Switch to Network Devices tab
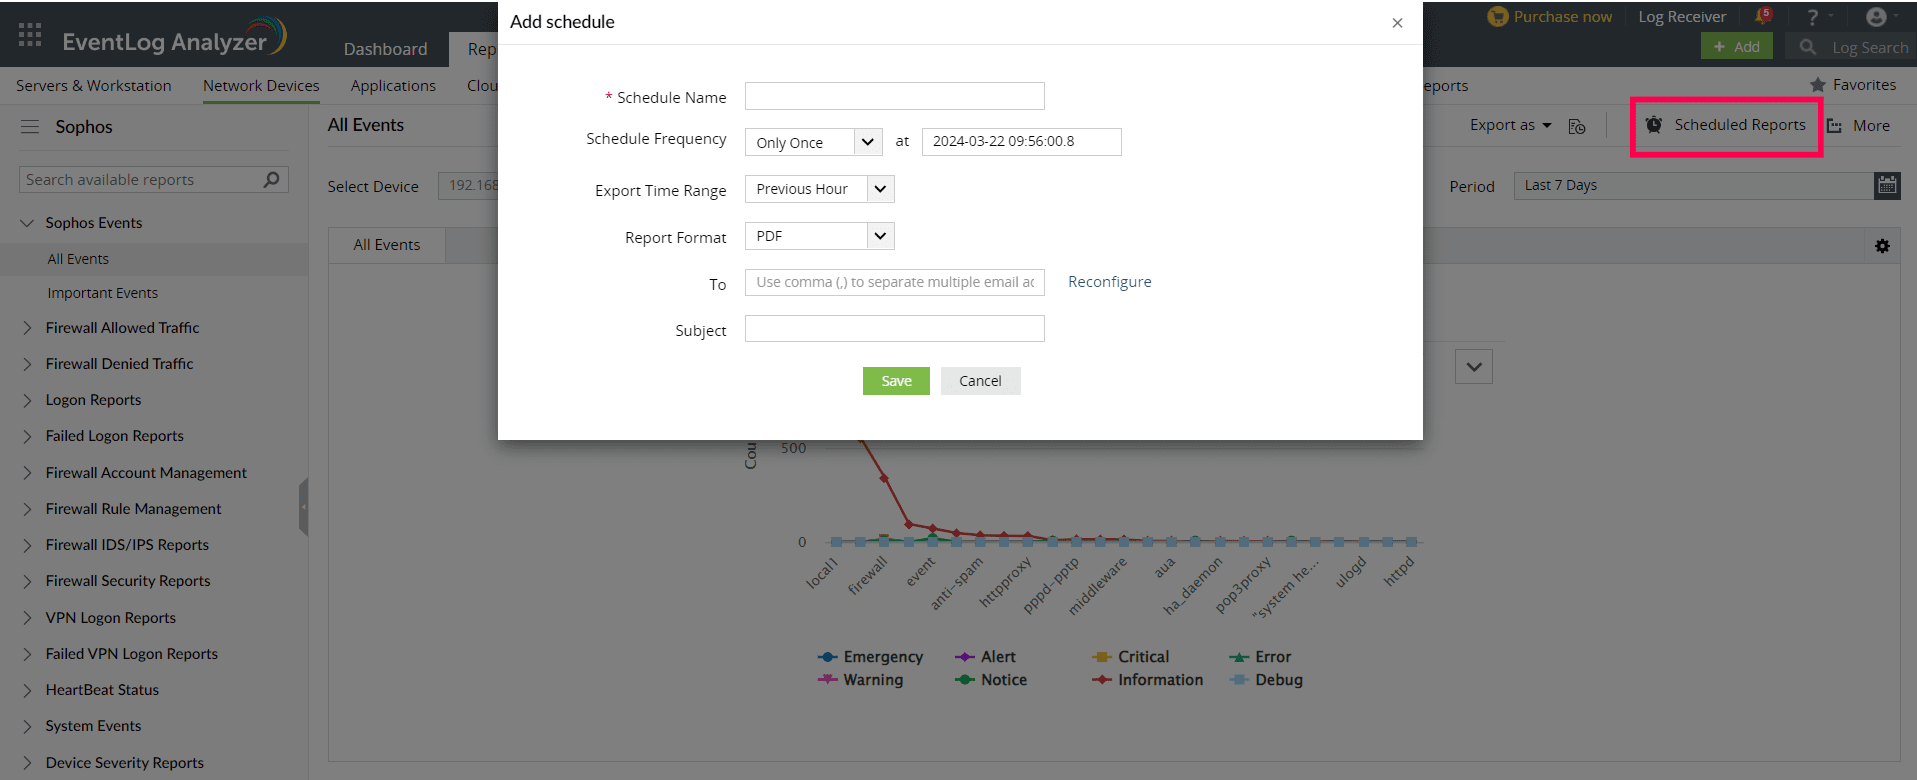Image resolution: width=1917 pixels, height=780 pixels. point(261,86)
